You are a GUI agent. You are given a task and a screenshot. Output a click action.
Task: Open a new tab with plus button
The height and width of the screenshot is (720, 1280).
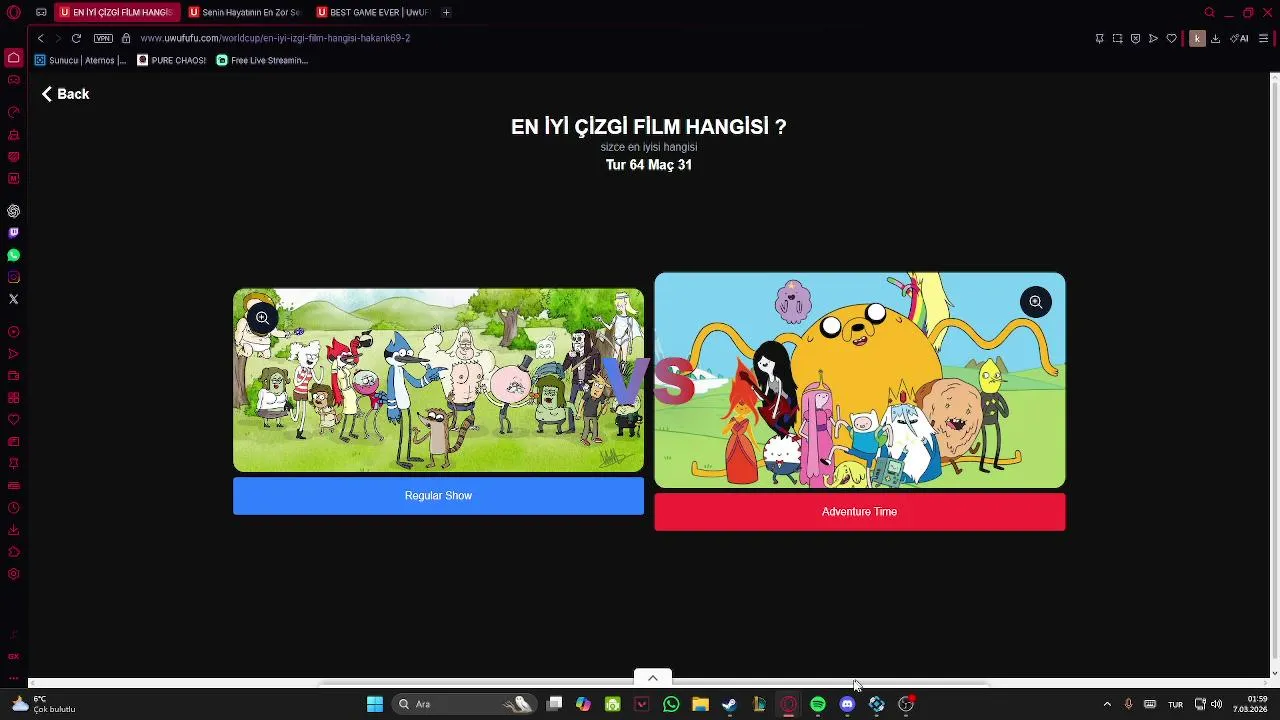[446, 12]
